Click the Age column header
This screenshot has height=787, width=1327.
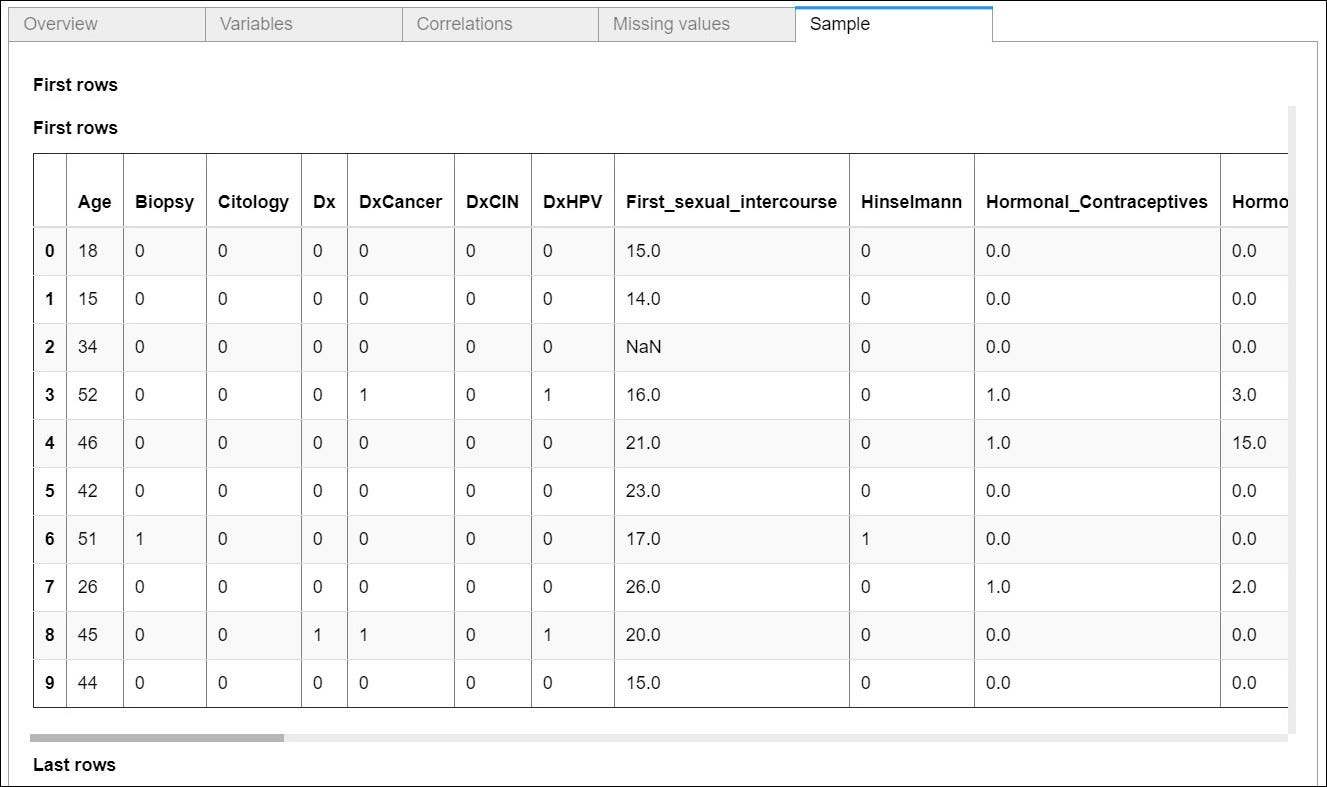(94, 201)
